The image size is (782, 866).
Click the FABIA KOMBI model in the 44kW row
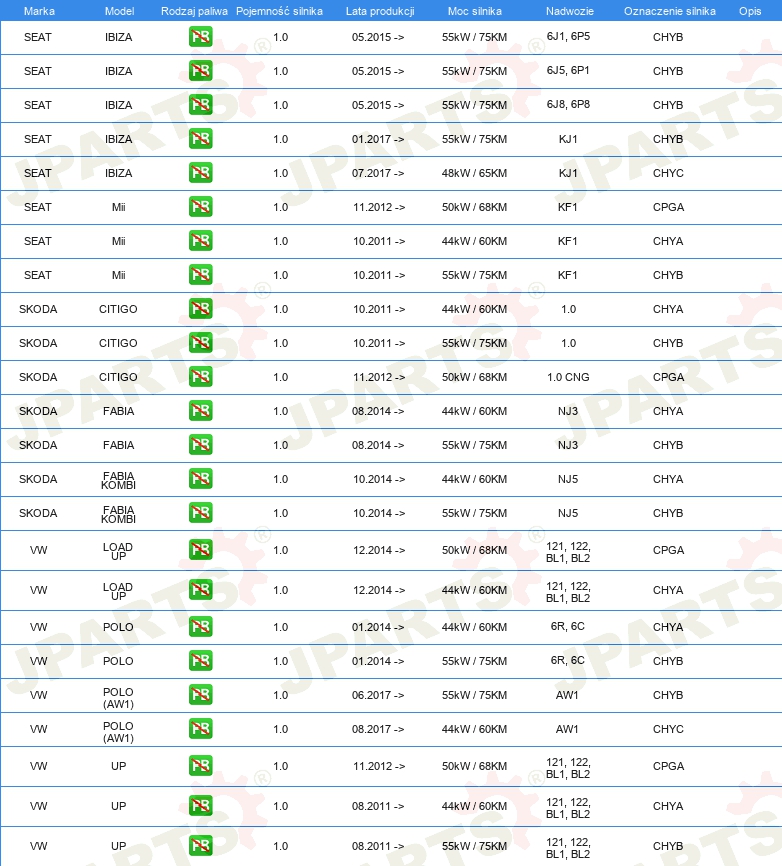(x=118, y=480)
